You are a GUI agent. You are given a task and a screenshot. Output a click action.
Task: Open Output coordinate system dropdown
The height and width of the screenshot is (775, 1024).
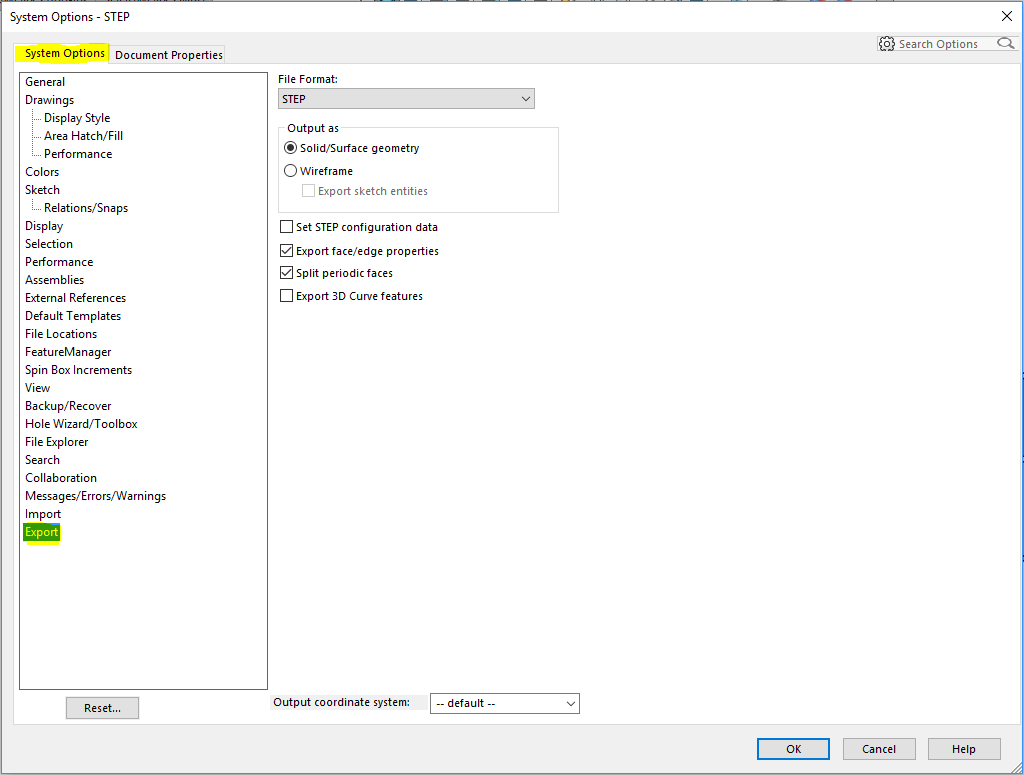pyautogui.click(x=505, y=703)
